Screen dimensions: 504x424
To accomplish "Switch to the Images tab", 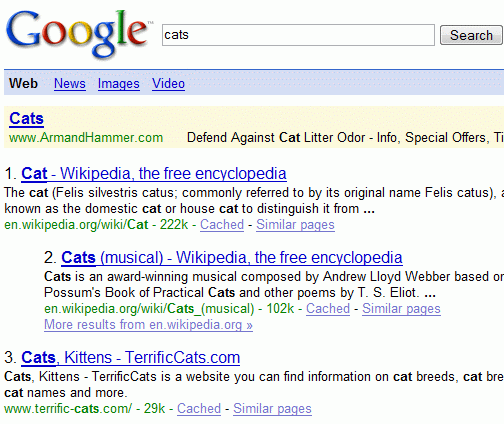I will (x=119, y=83).
